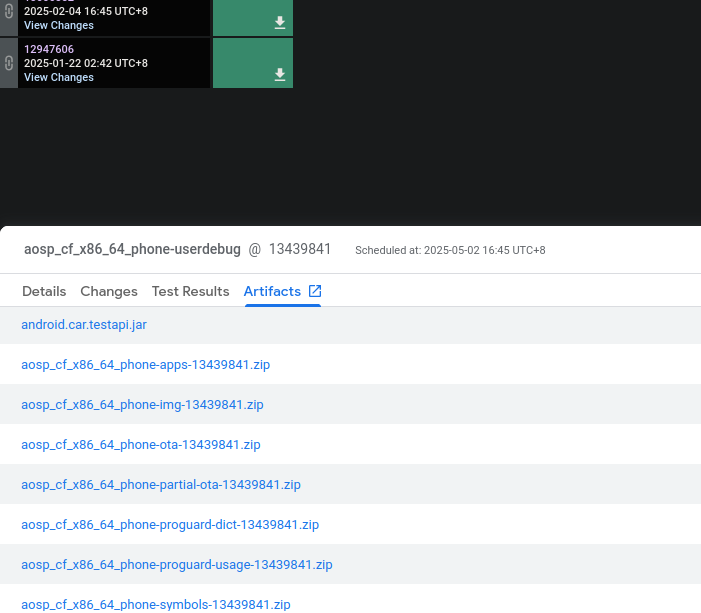Select the Scheduled at 2025-05-02 timestamp
The image size is (701, 613).
(450, 250)
